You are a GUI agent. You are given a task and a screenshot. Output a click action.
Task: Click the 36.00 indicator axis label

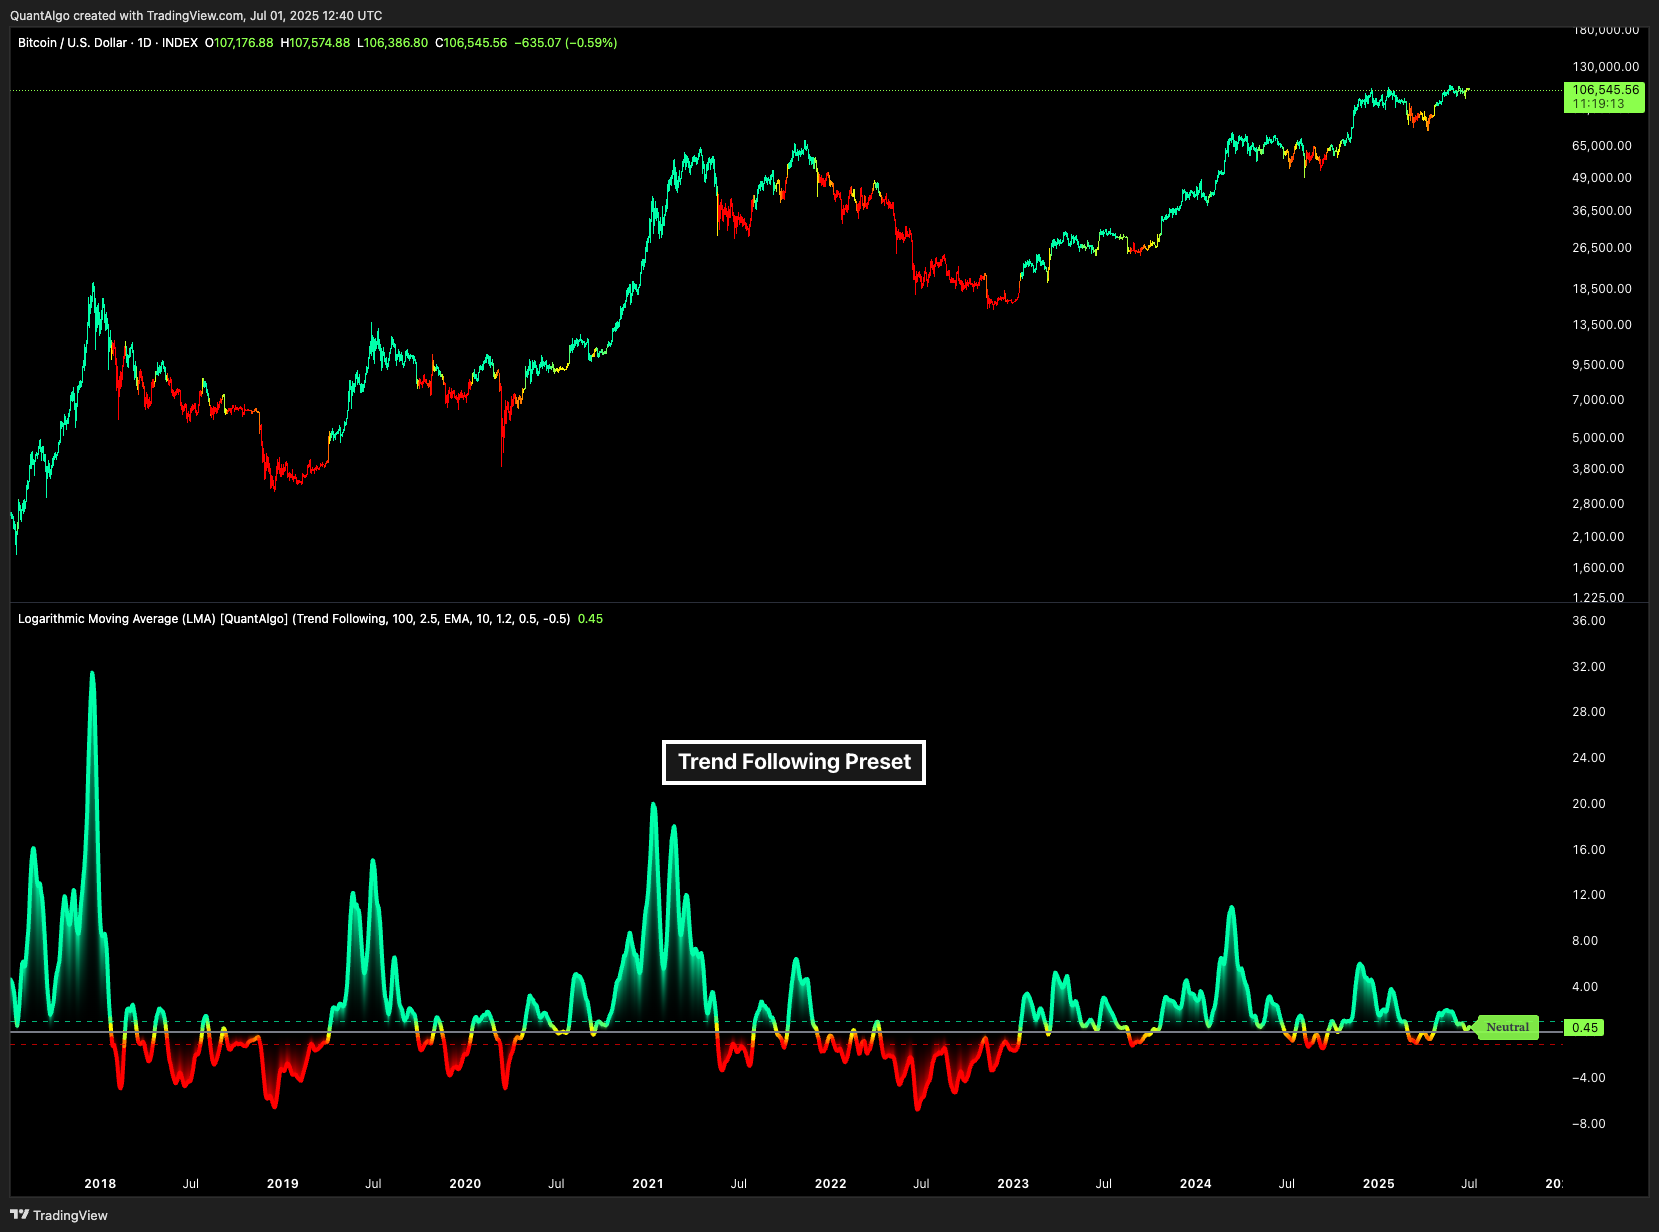tap(1589, 621)
